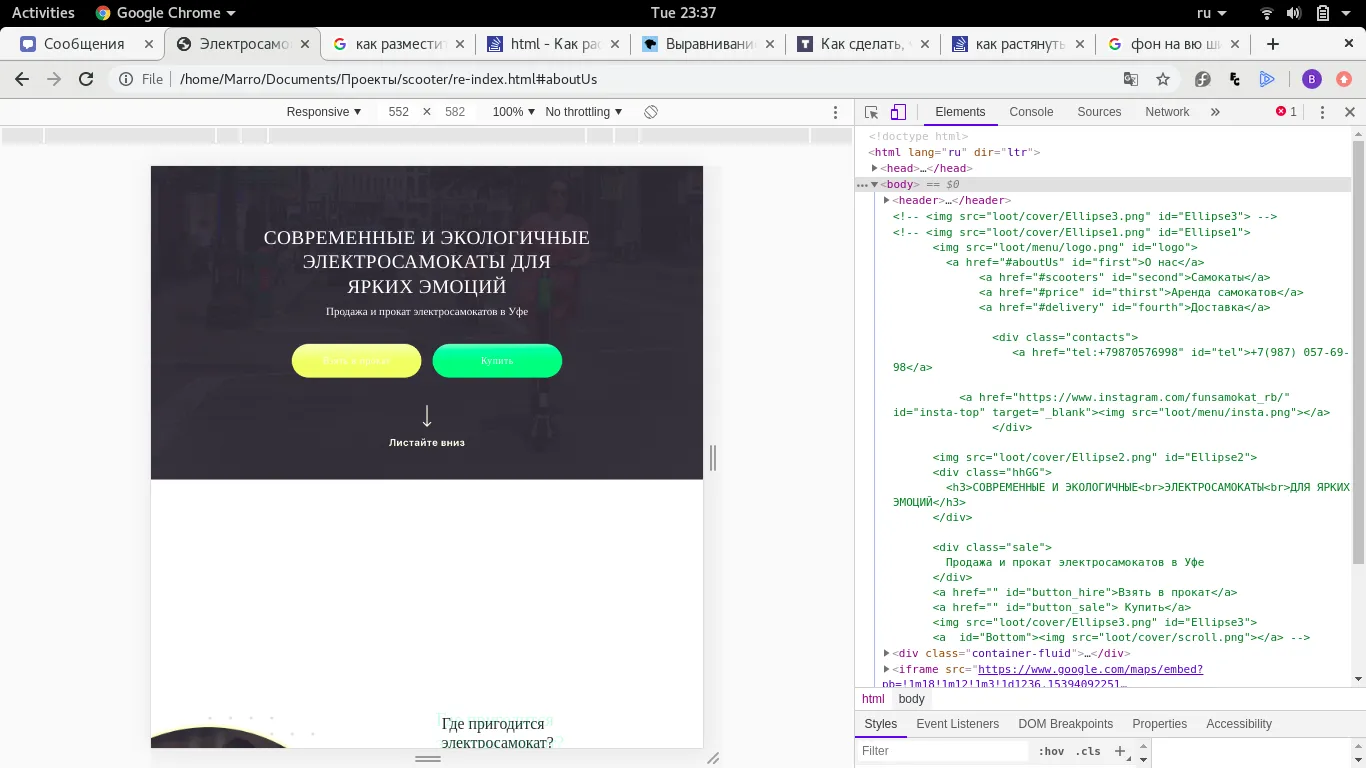Open the Google Chrome app menu
1366x768 pixels.
[x=165, y=13]
